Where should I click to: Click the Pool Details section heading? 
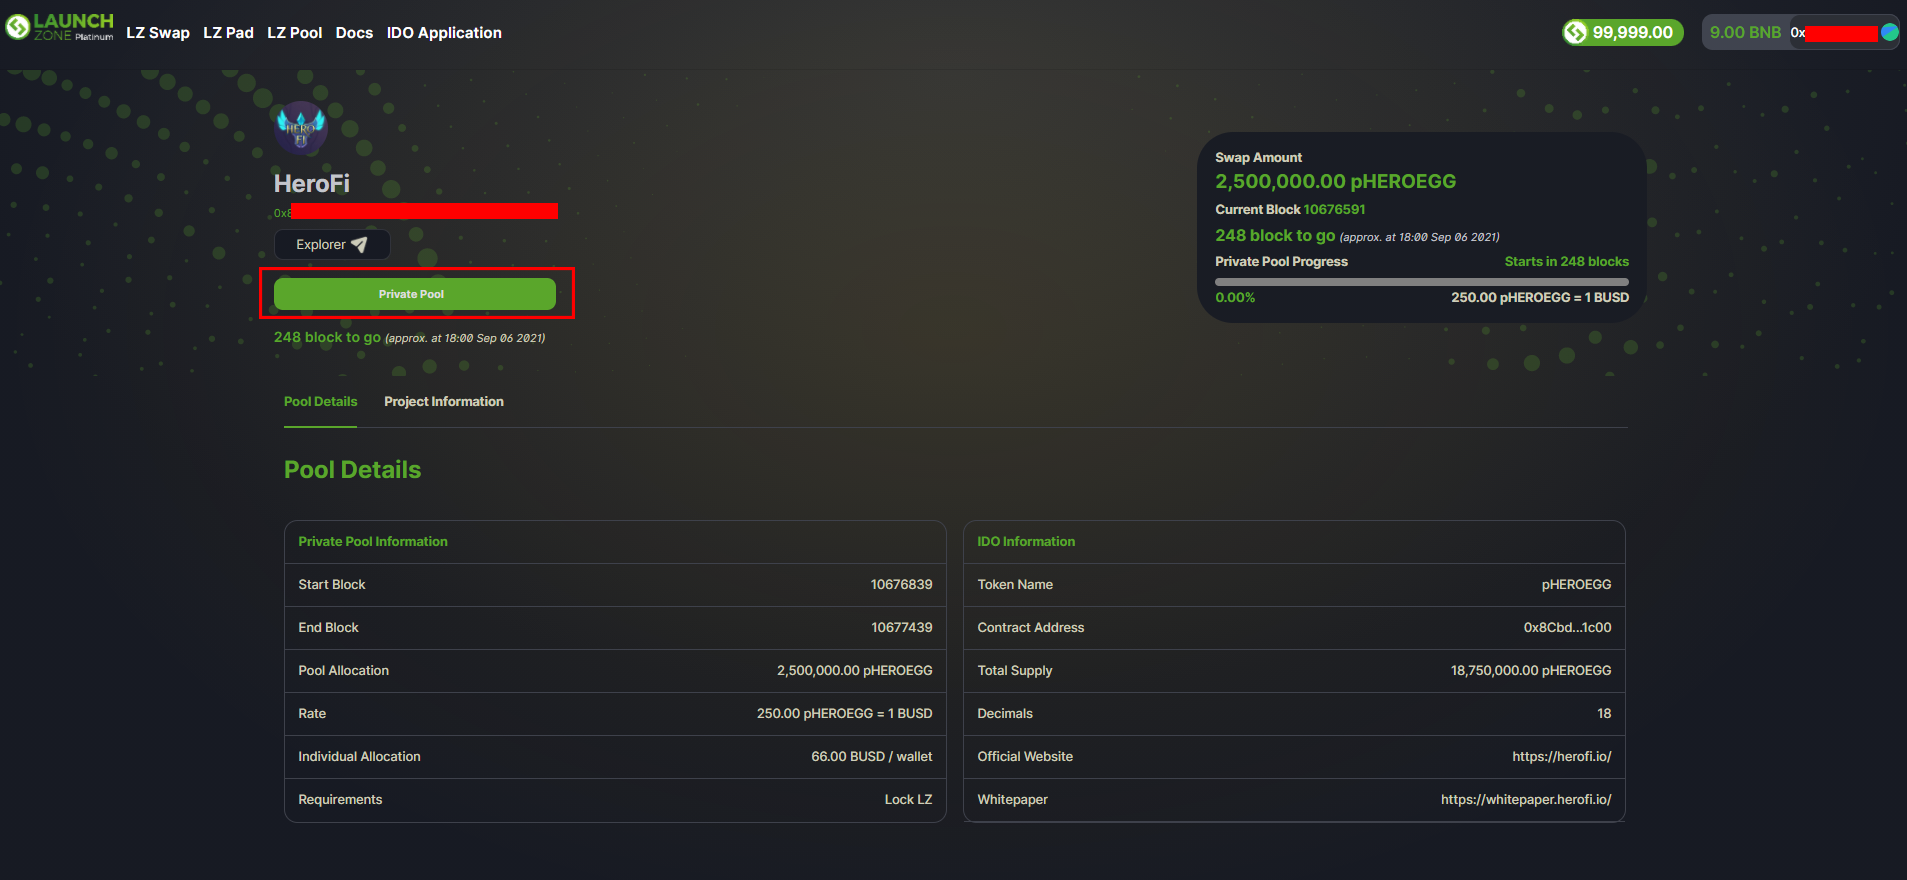[x=352, y=469]
